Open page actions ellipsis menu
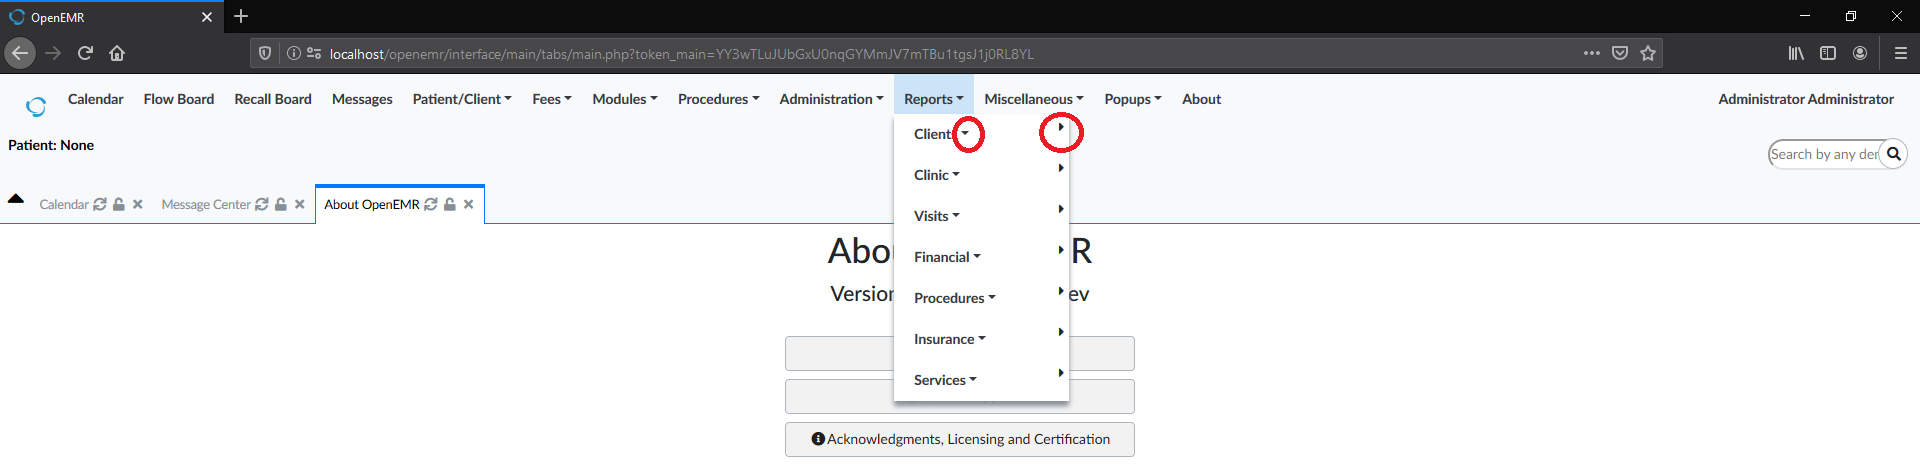The height and width of the screenshot is (472, 1920). (x=1592, y=53)
